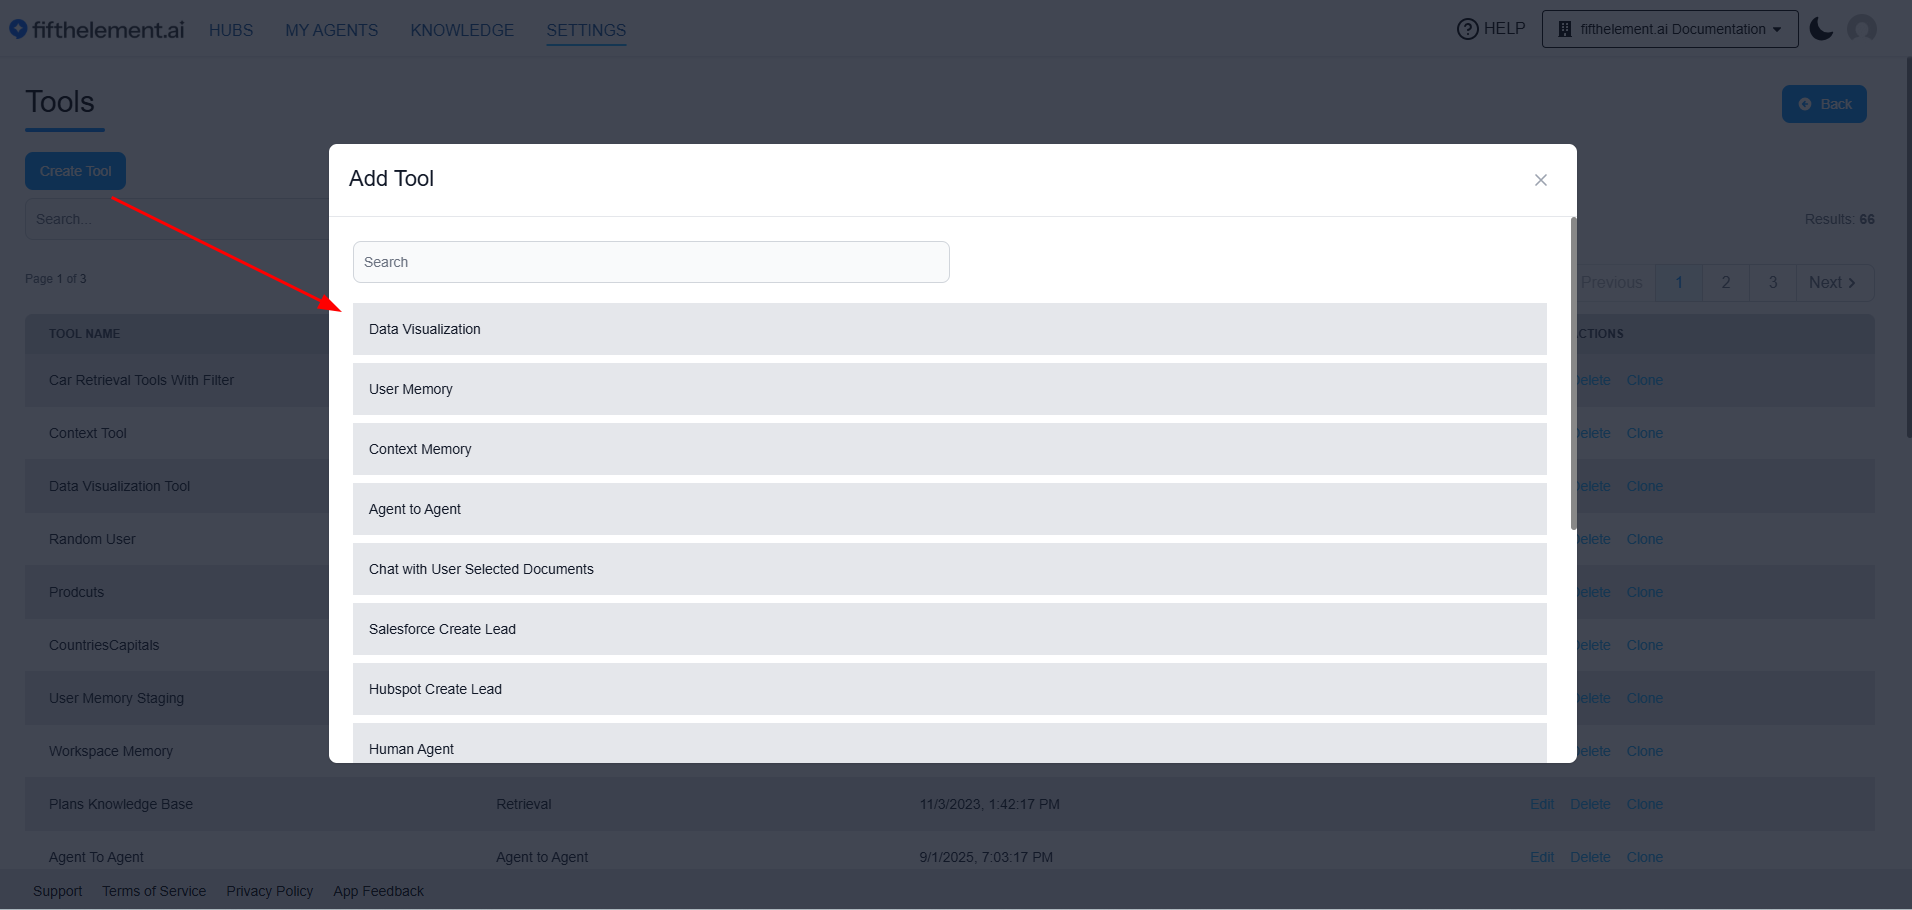Click the Plans Knowledge Base name

[x=121, y=804]
